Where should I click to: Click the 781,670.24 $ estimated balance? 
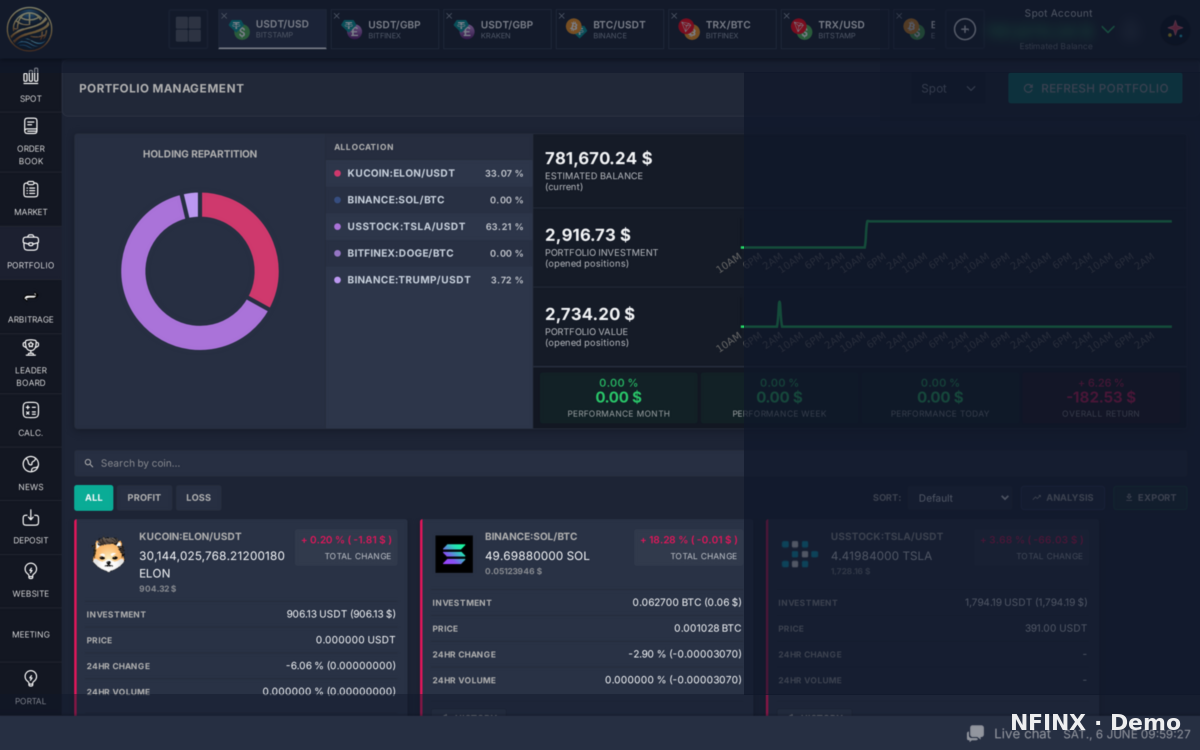pyautogui.click(x=598, y=158)
